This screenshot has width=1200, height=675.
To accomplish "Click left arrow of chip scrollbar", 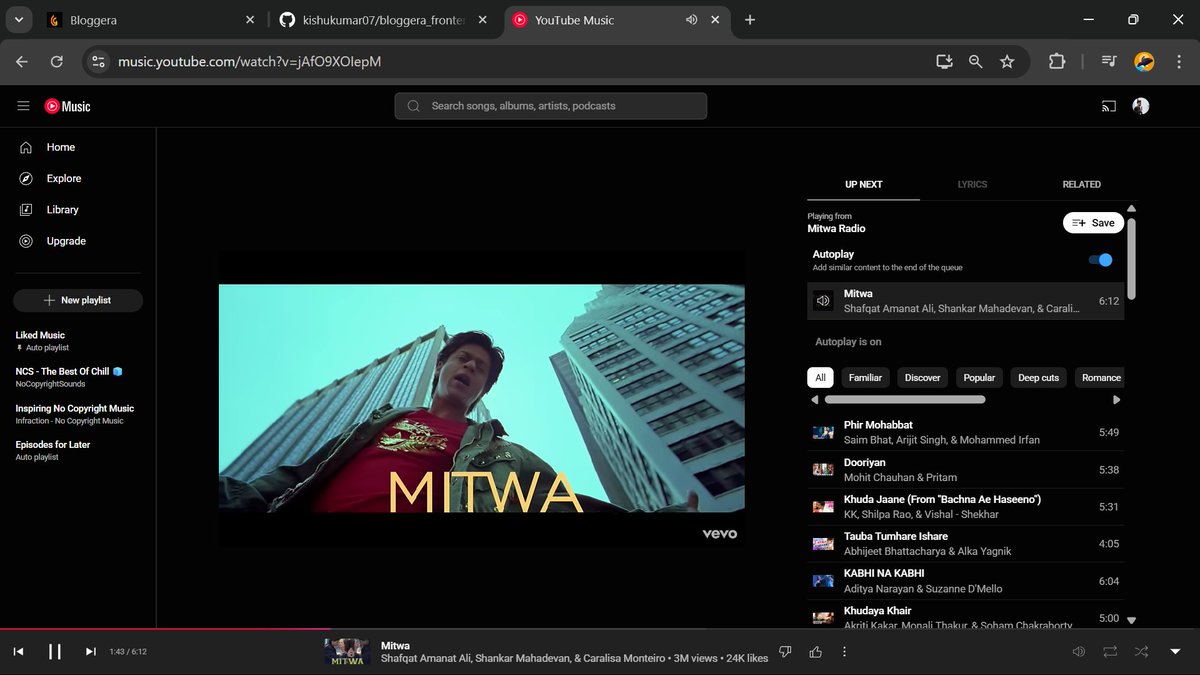I will coord(815,399).
